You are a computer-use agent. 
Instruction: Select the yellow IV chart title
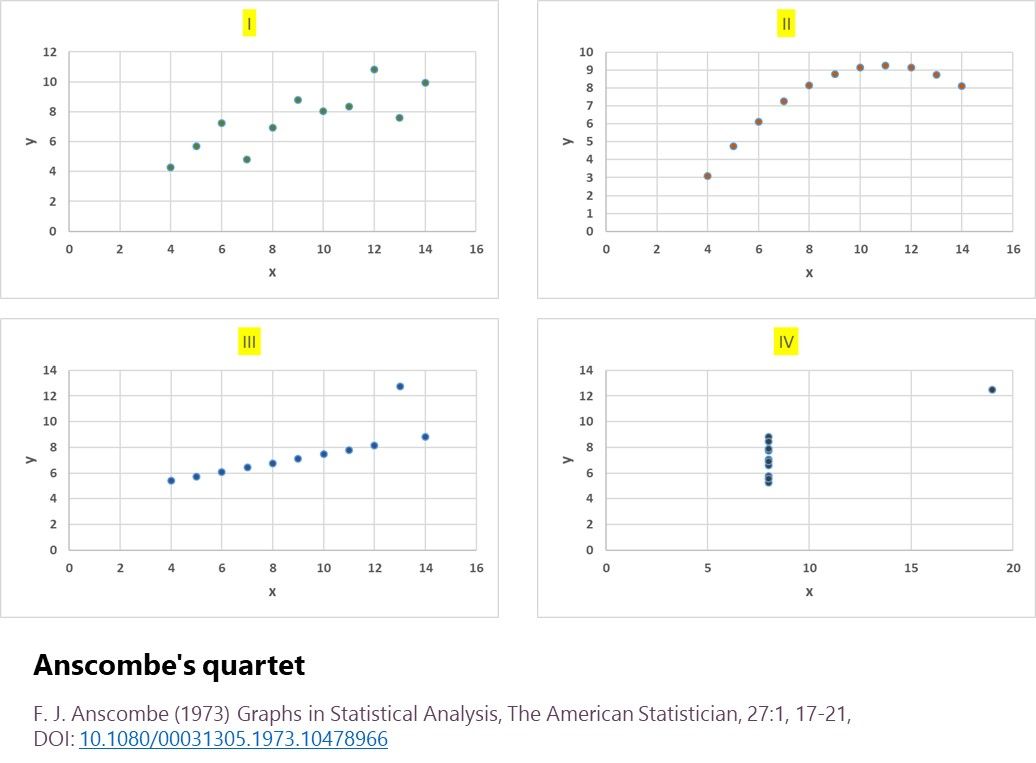point(786,343)
